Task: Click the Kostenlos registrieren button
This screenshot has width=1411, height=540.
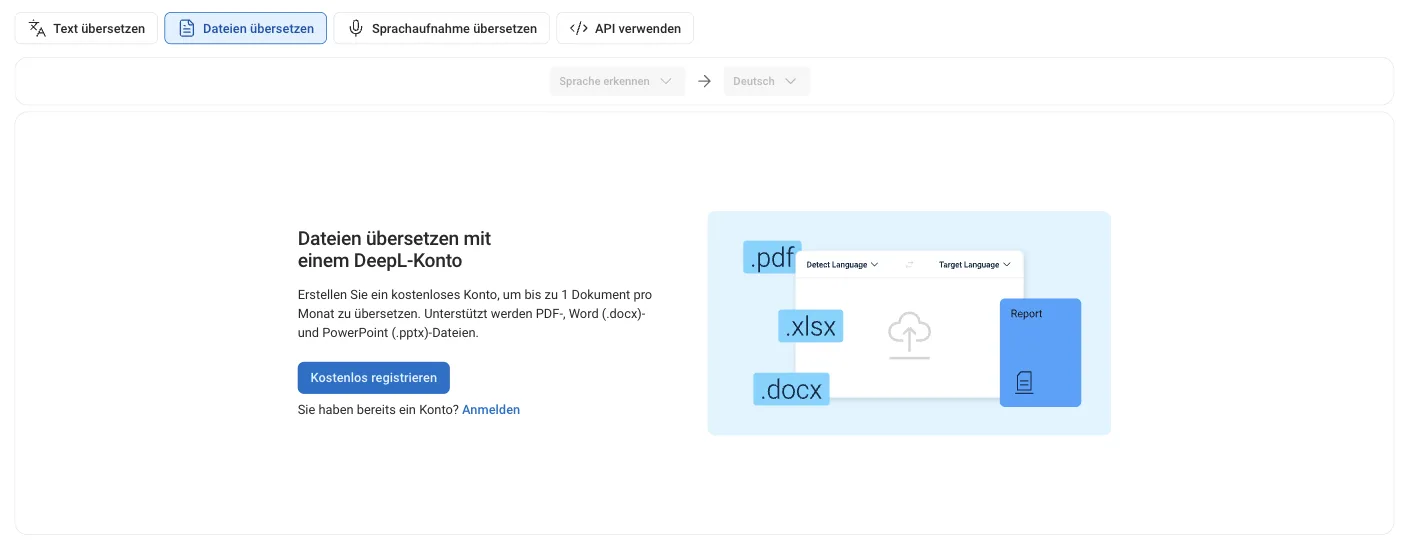Action: (x=374, y=378)
